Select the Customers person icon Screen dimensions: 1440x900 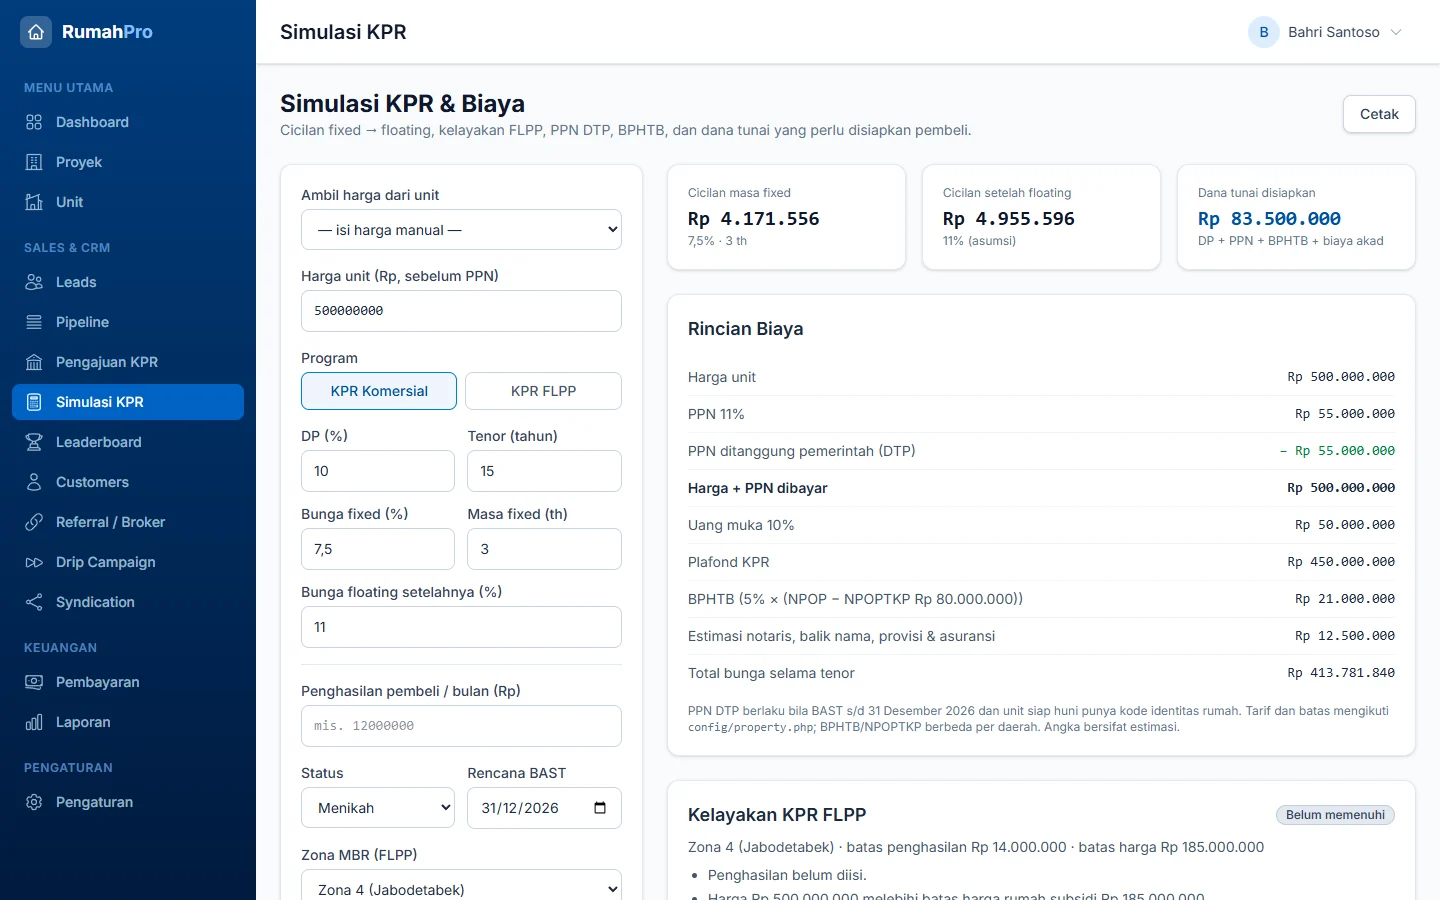[x=34, y=482]
